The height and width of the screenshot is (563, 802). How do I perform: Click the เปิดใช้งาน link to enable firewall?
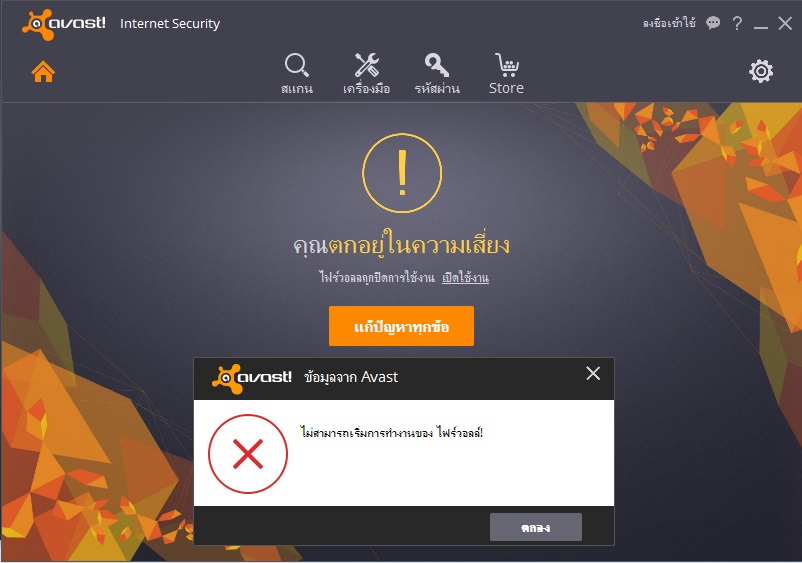coord(465,278)
